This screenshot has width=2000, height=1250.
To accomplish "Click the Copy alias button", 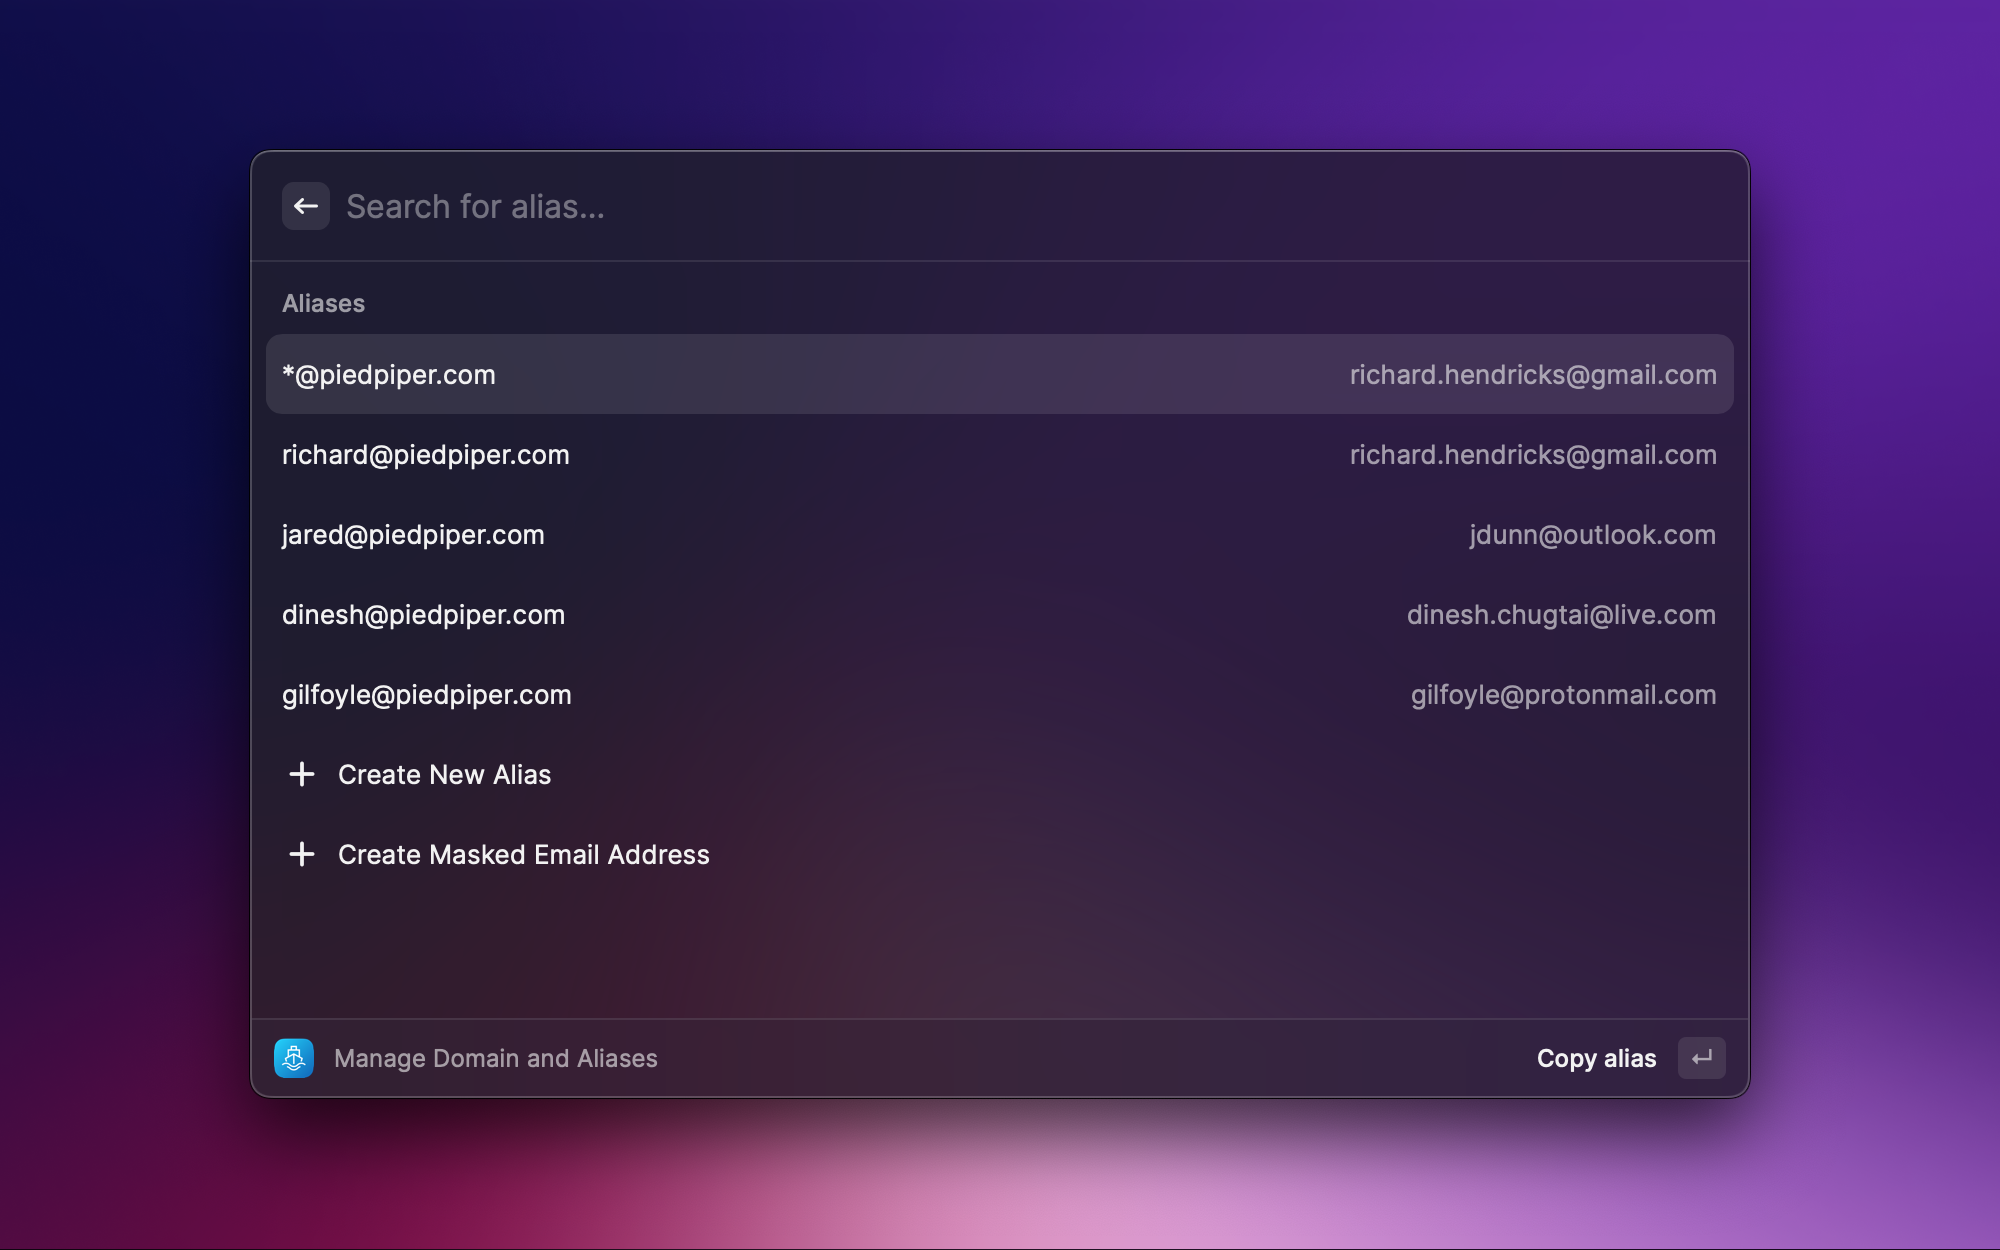I will click(1596, 1058).
